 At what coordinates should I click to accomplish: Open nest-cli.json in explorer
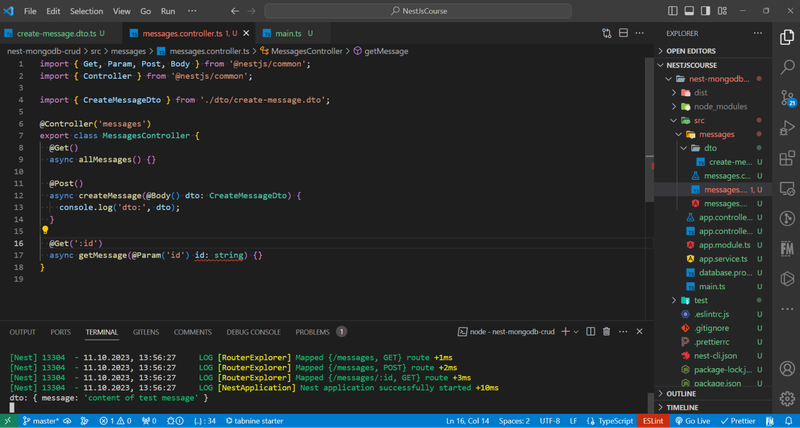[715, 356]
